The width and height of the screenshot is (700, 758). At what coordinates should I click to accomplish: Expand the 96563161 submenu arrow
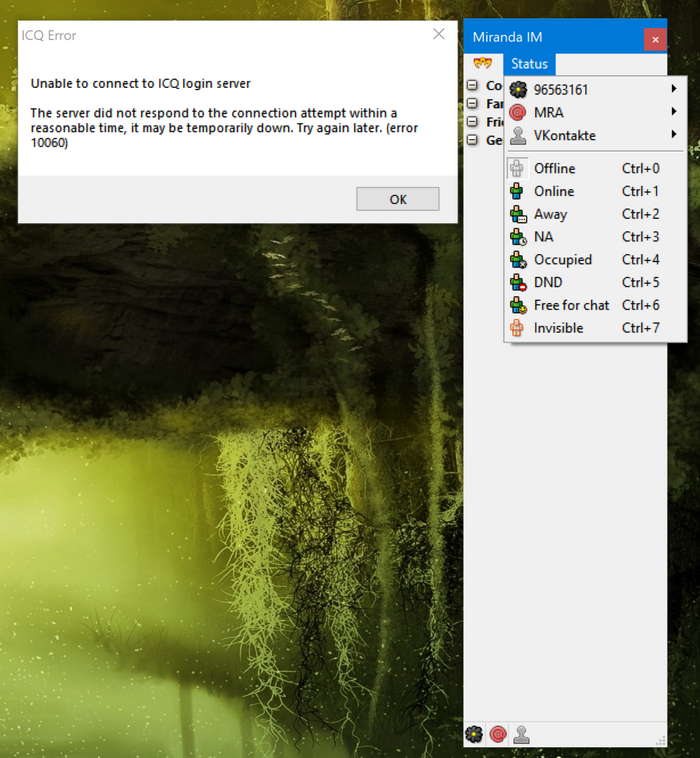(x=674, y=89)
